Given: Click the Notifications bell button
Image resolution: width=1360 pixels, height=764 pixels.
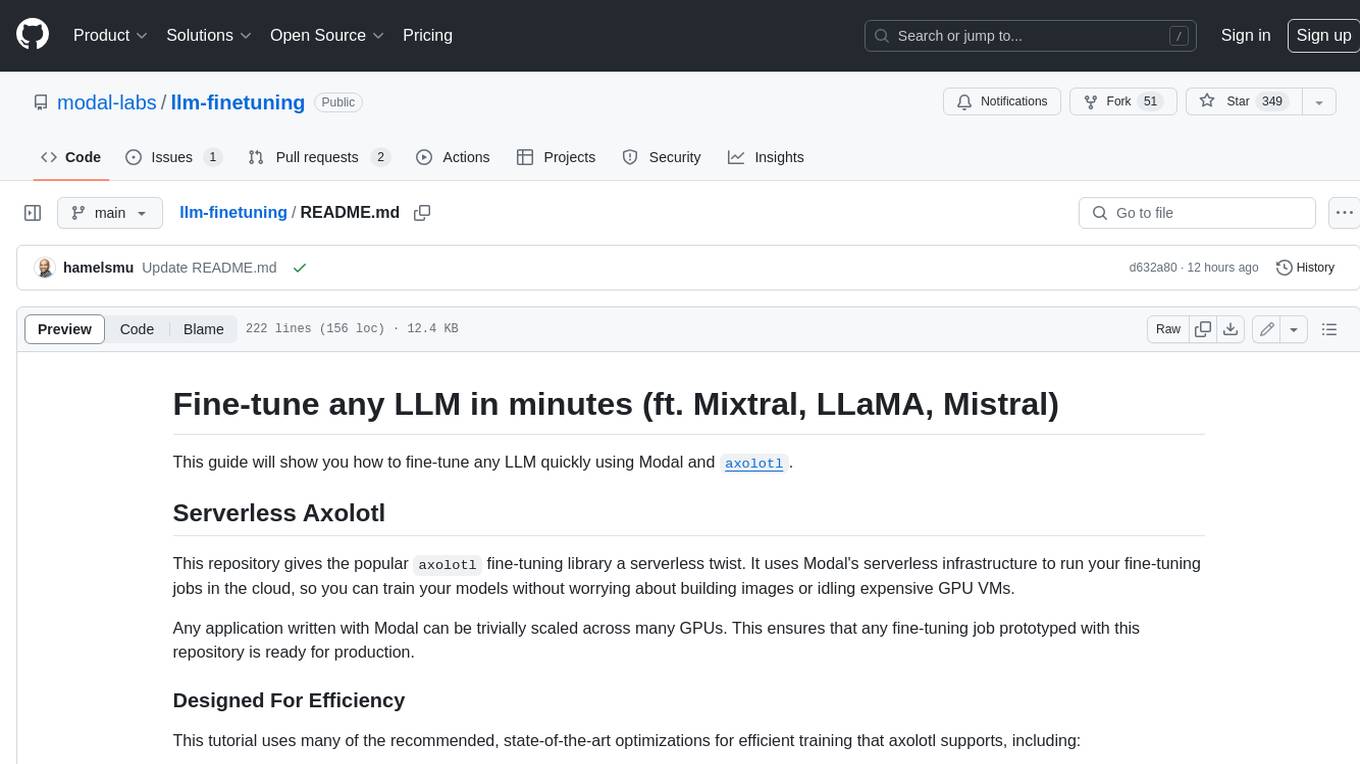Looking at the screenshot, I should (x=1002, y=102).
